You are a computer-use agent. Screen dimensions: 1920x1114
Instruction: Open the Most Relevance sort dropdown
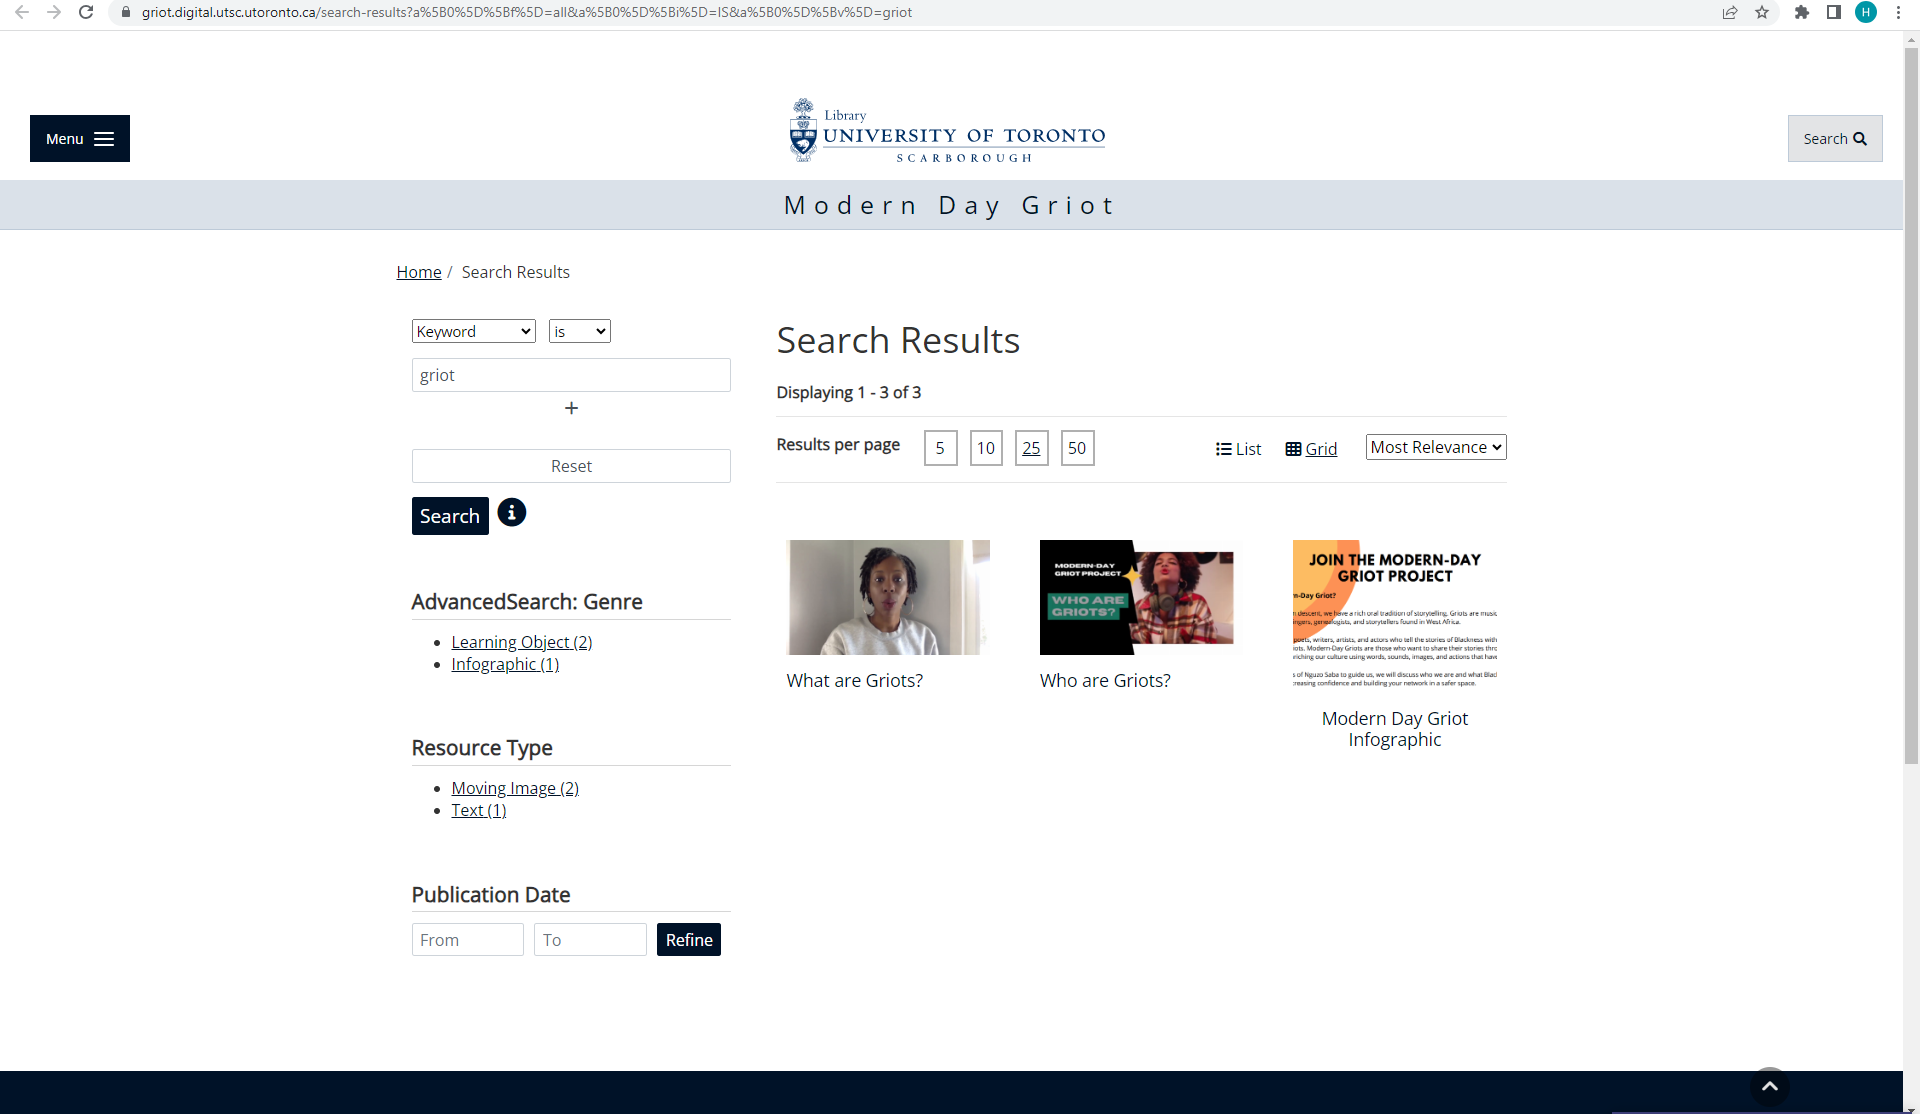pyautogui.click(x=1436, y=447)
